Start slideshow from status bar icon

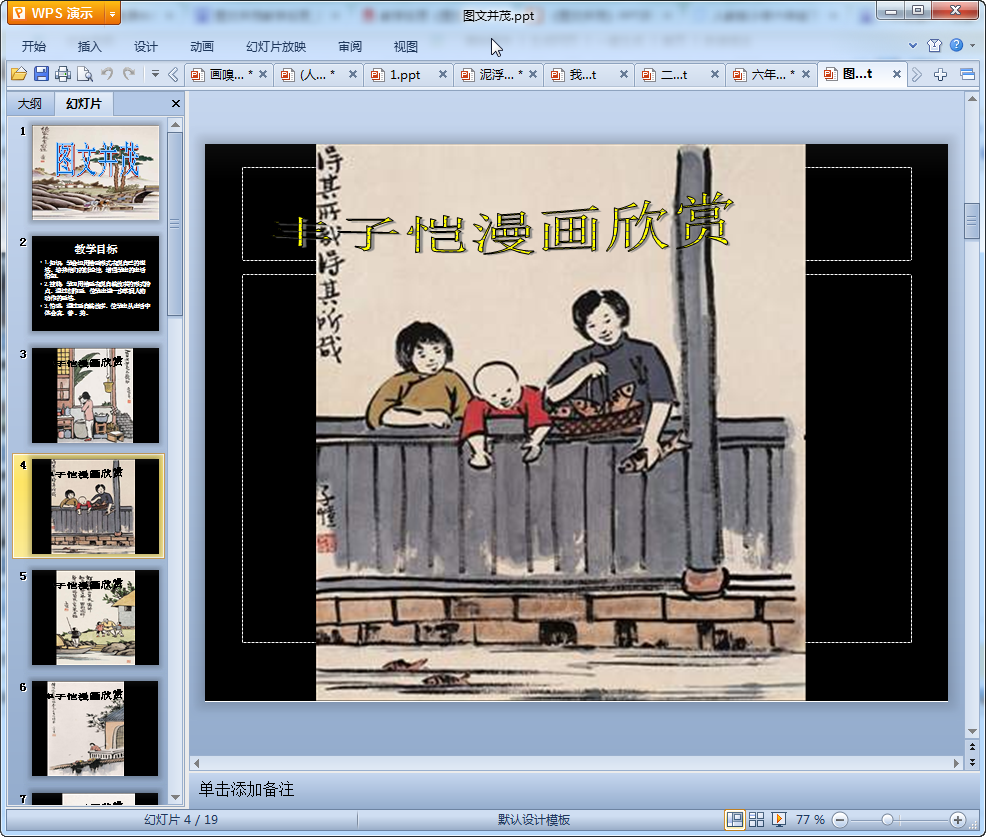pos(778,819)
